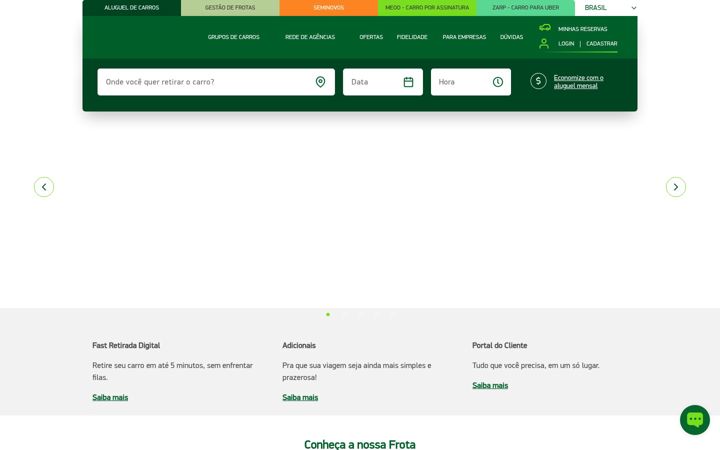Click the Fast Retirada Digital heading
The height and width of the screenshot is (450, 720).
pyautogui.click(x=126, y=345)
